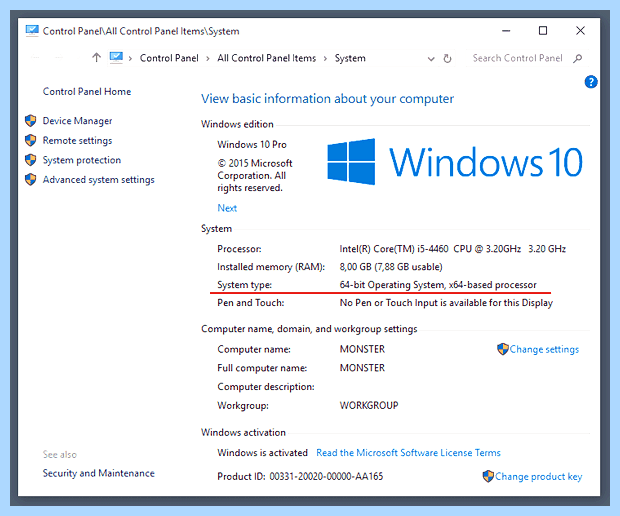Click the shield icon beside Change settings

(x=503, y=349)
